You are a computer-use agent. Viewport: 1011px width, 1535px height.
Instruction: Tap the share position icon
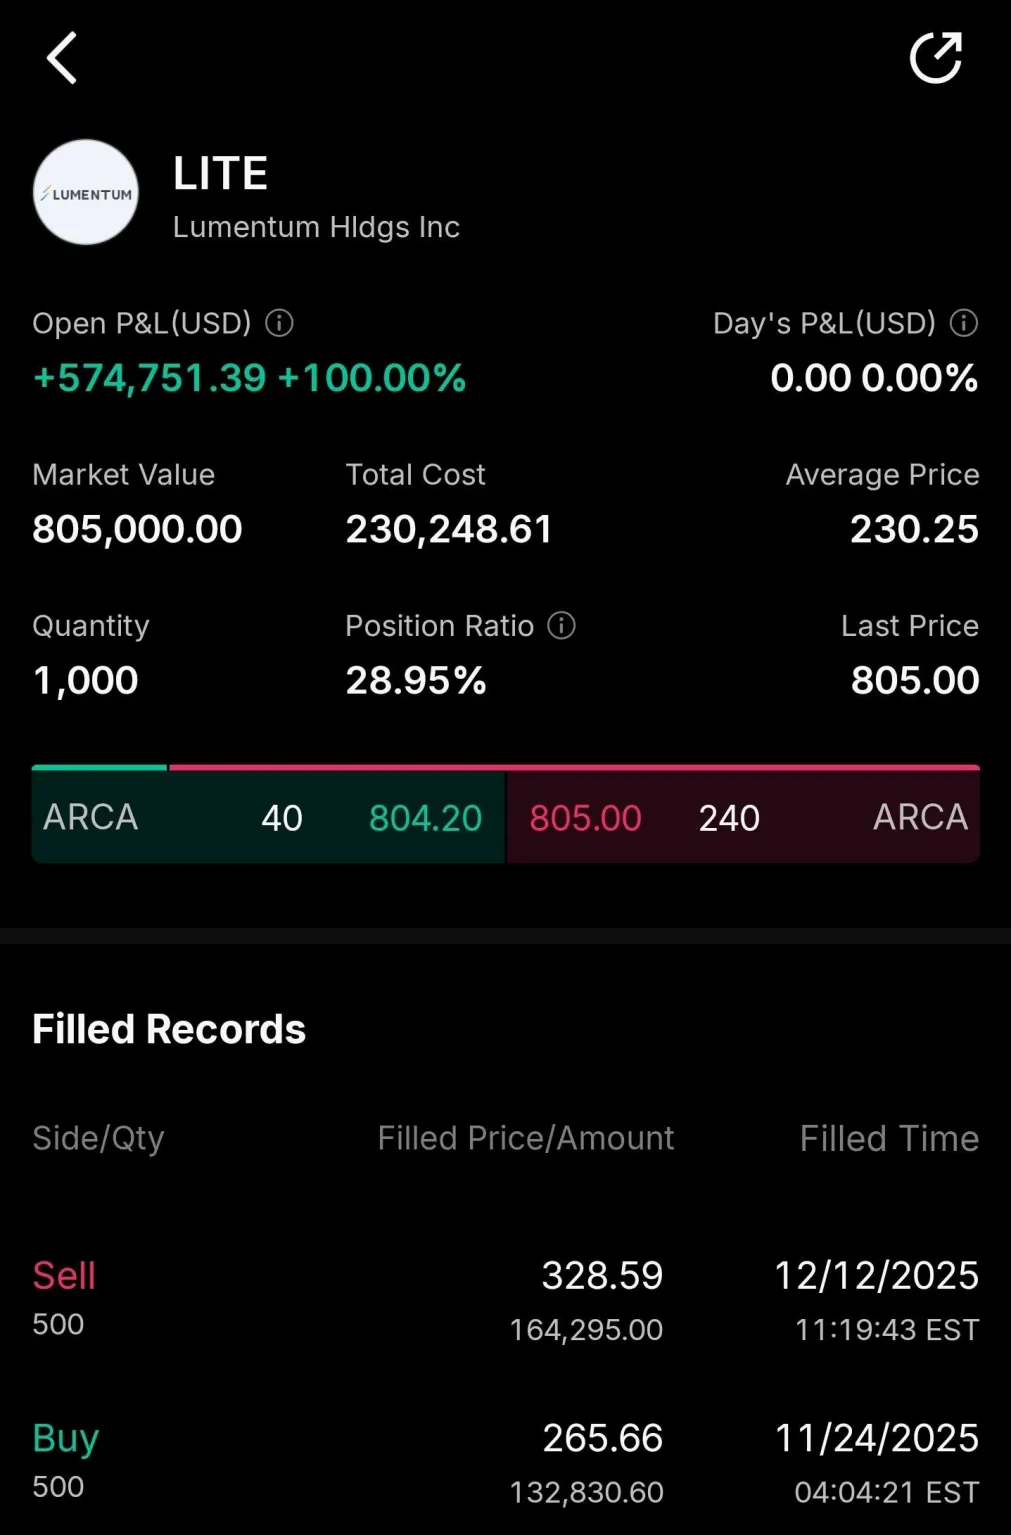936,58
